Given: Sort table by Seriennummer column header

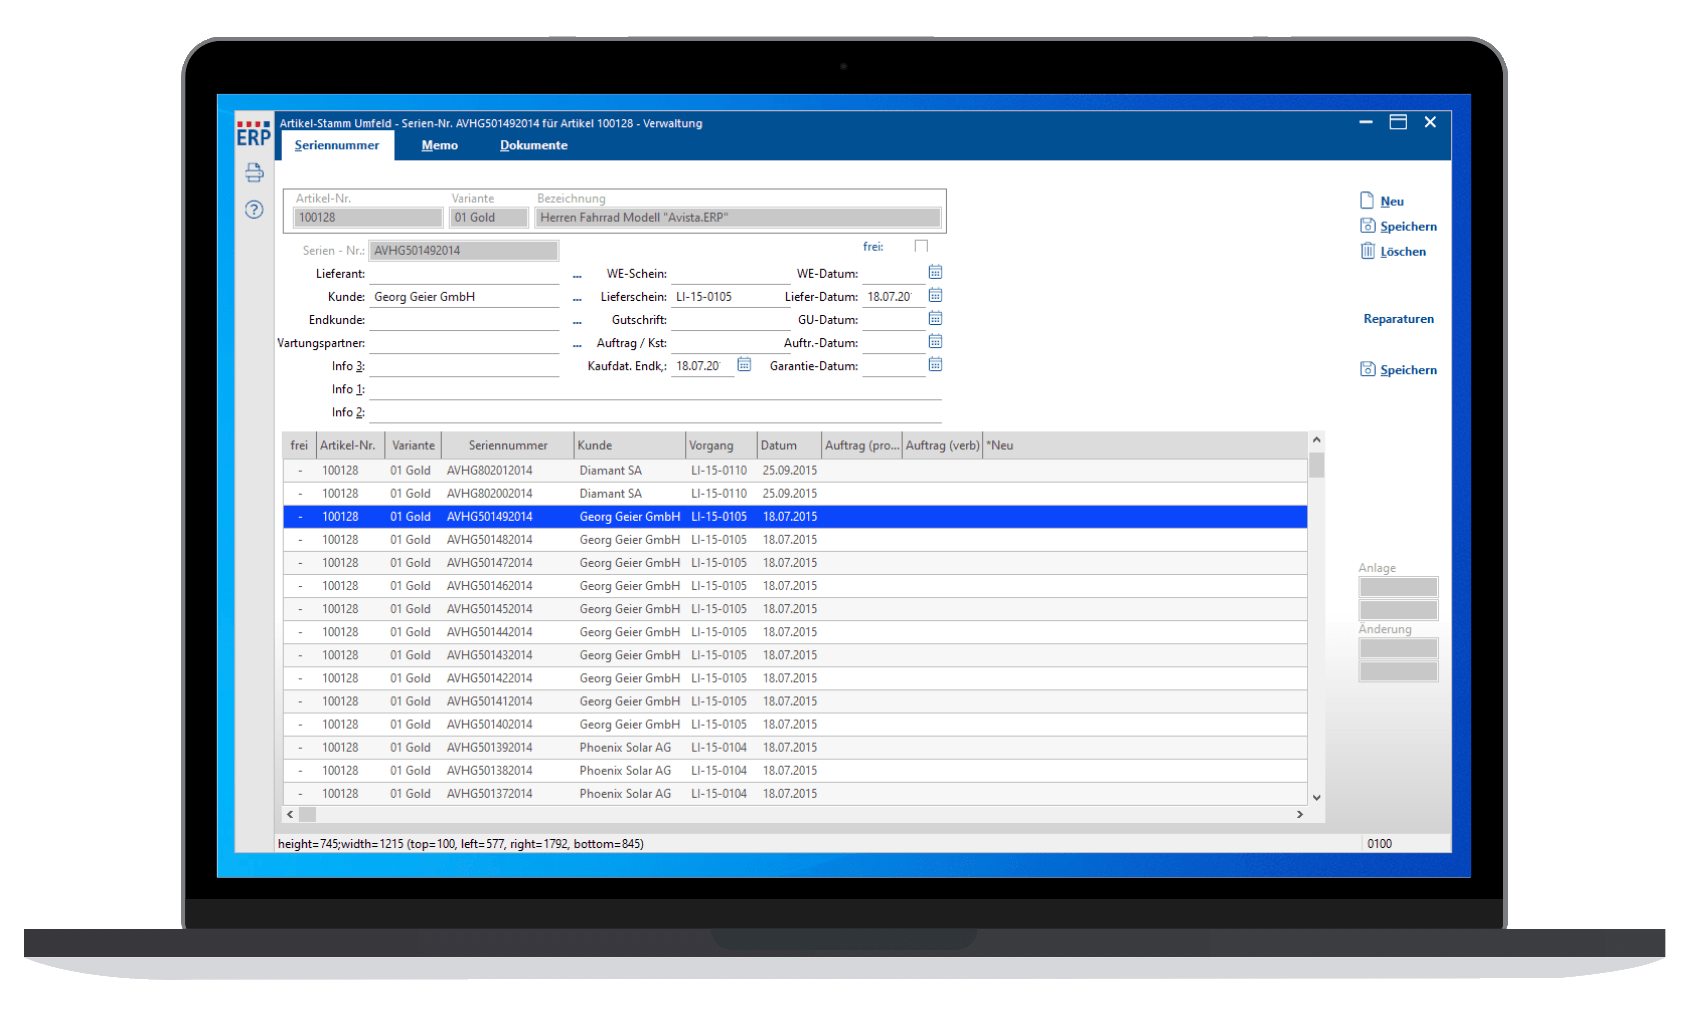Looking at the screenshot, I should tap(508, 445).
